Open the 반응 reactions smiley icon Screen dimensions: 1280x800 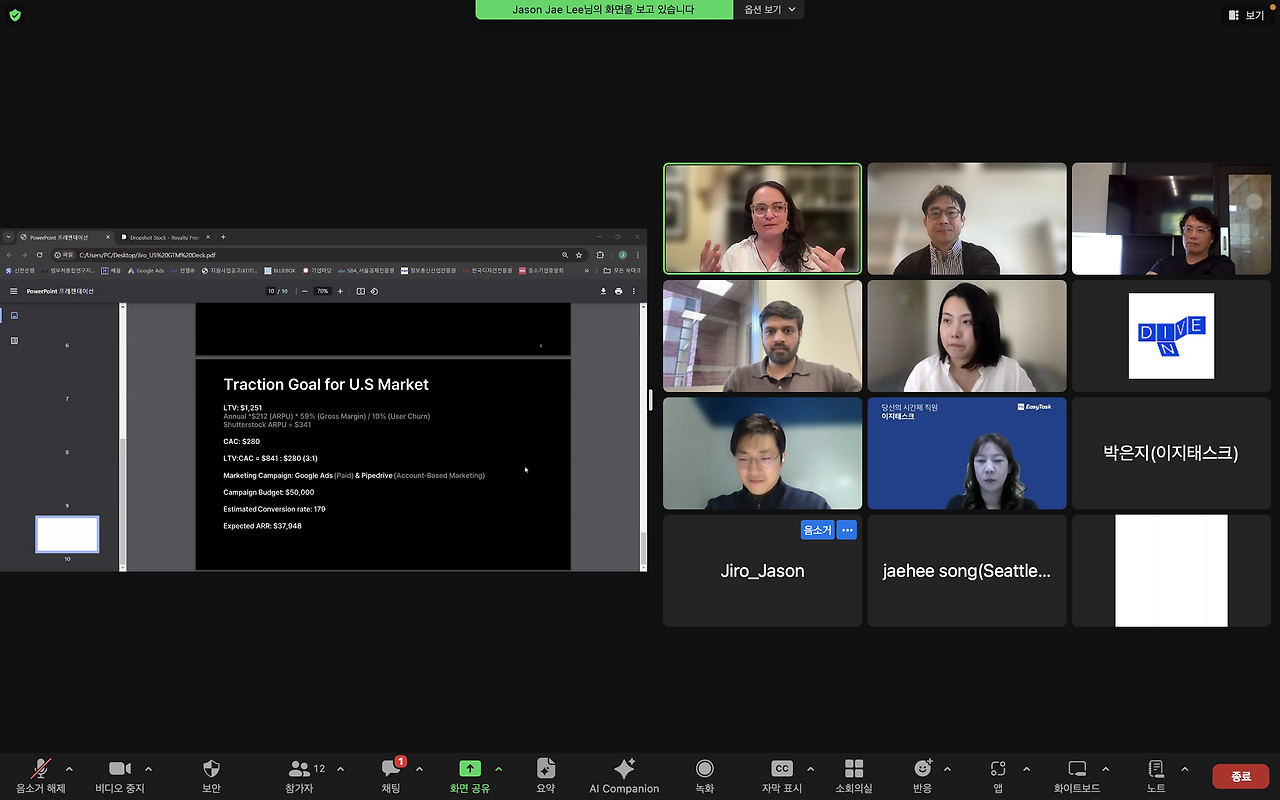pyautogui.click(x=922, y=775)
